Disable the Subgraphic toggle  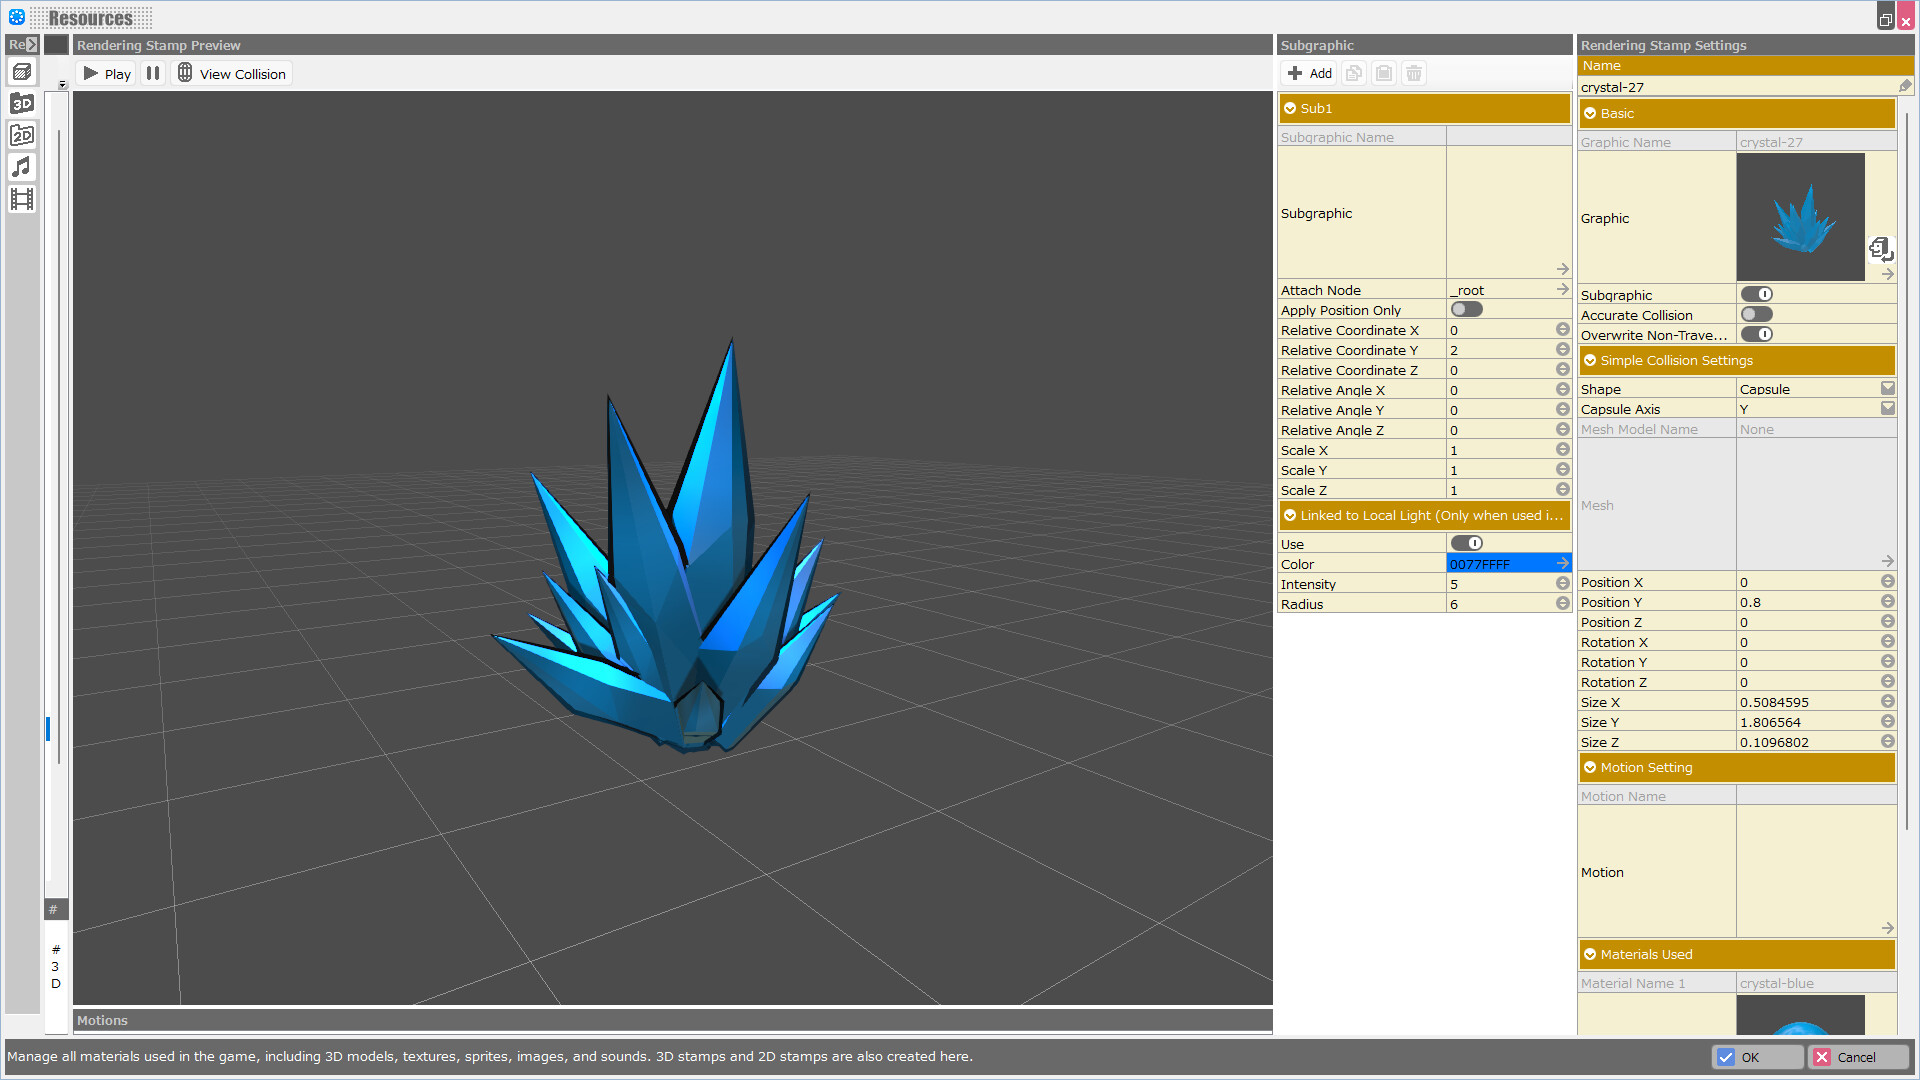pyautogui.click(x=1757, y=294)
